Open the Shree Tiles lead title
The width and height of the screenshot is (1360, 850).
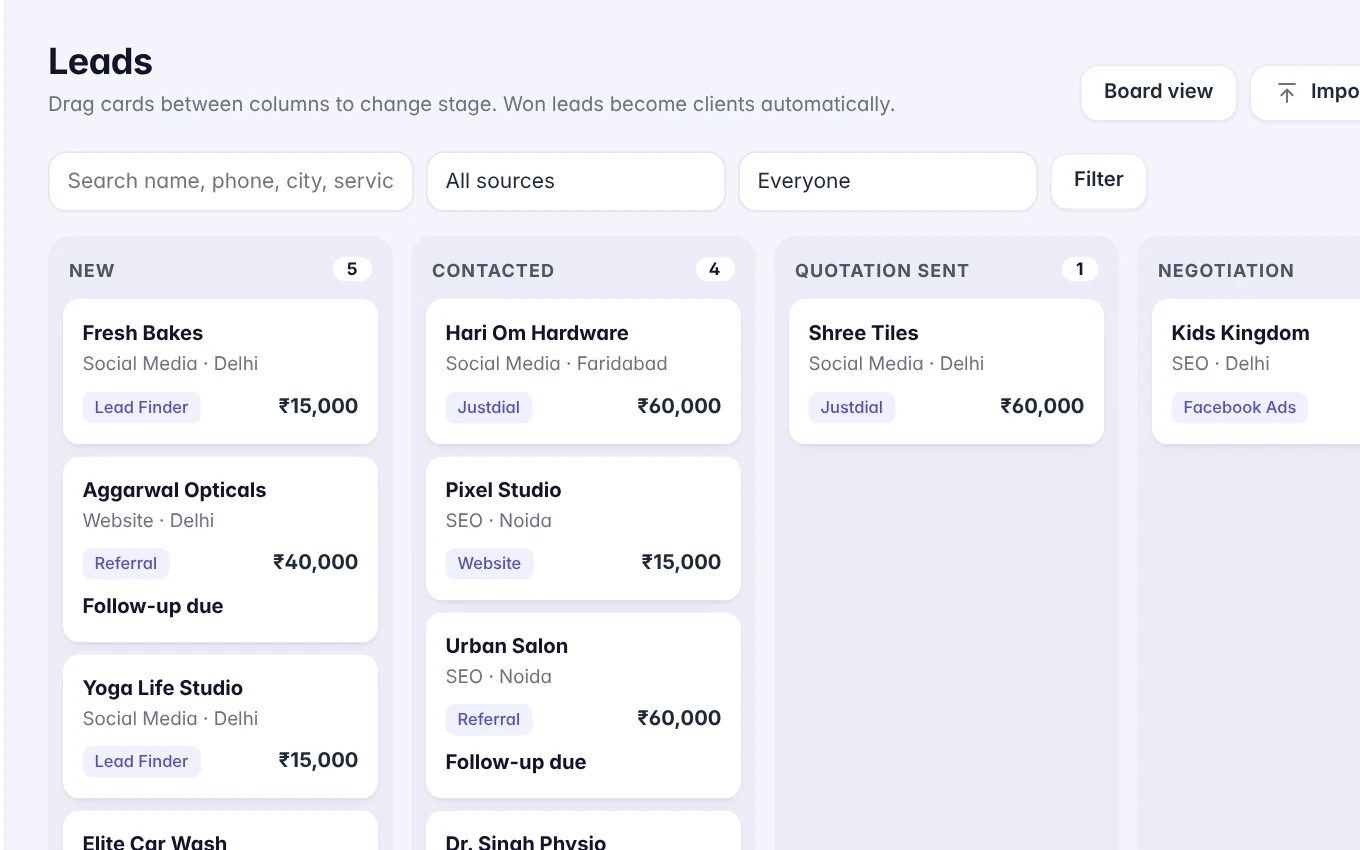tap(864, 333)
